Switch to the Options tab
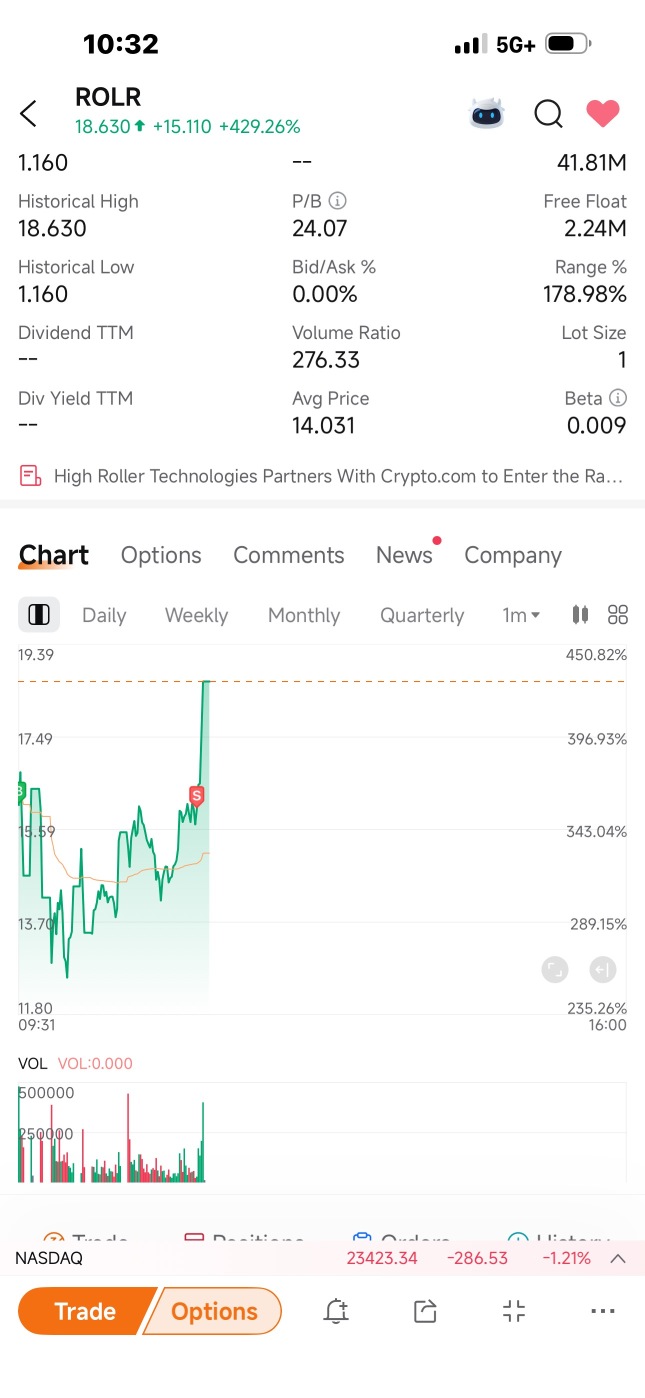The width and height of the screenshot is (645, 1398). click(x=161, y=555)
